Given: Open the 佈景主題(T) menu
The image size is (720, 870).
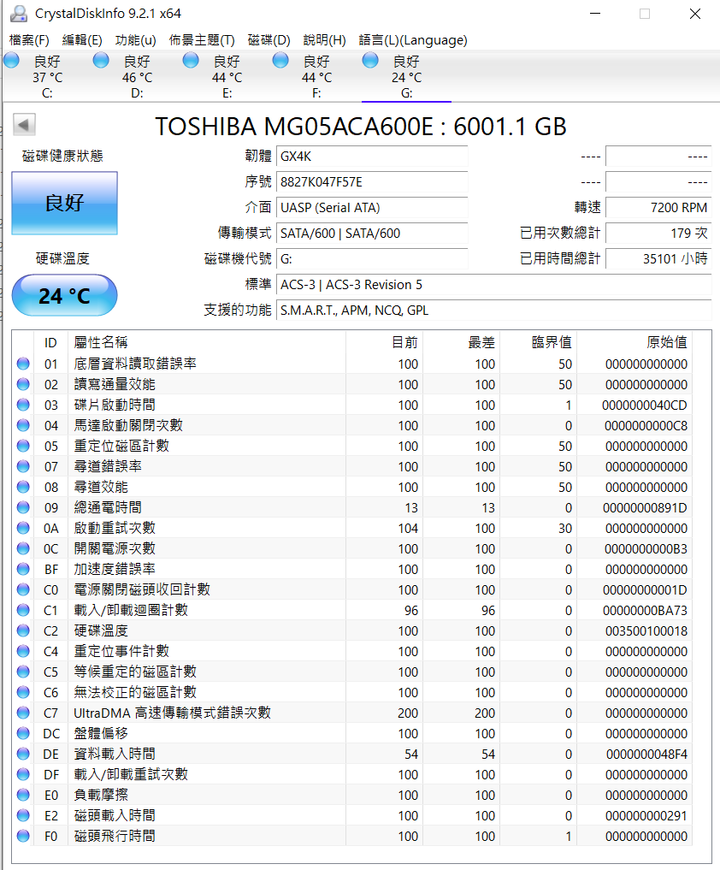Looking at the screenshot, I should (x=201, y=40).
